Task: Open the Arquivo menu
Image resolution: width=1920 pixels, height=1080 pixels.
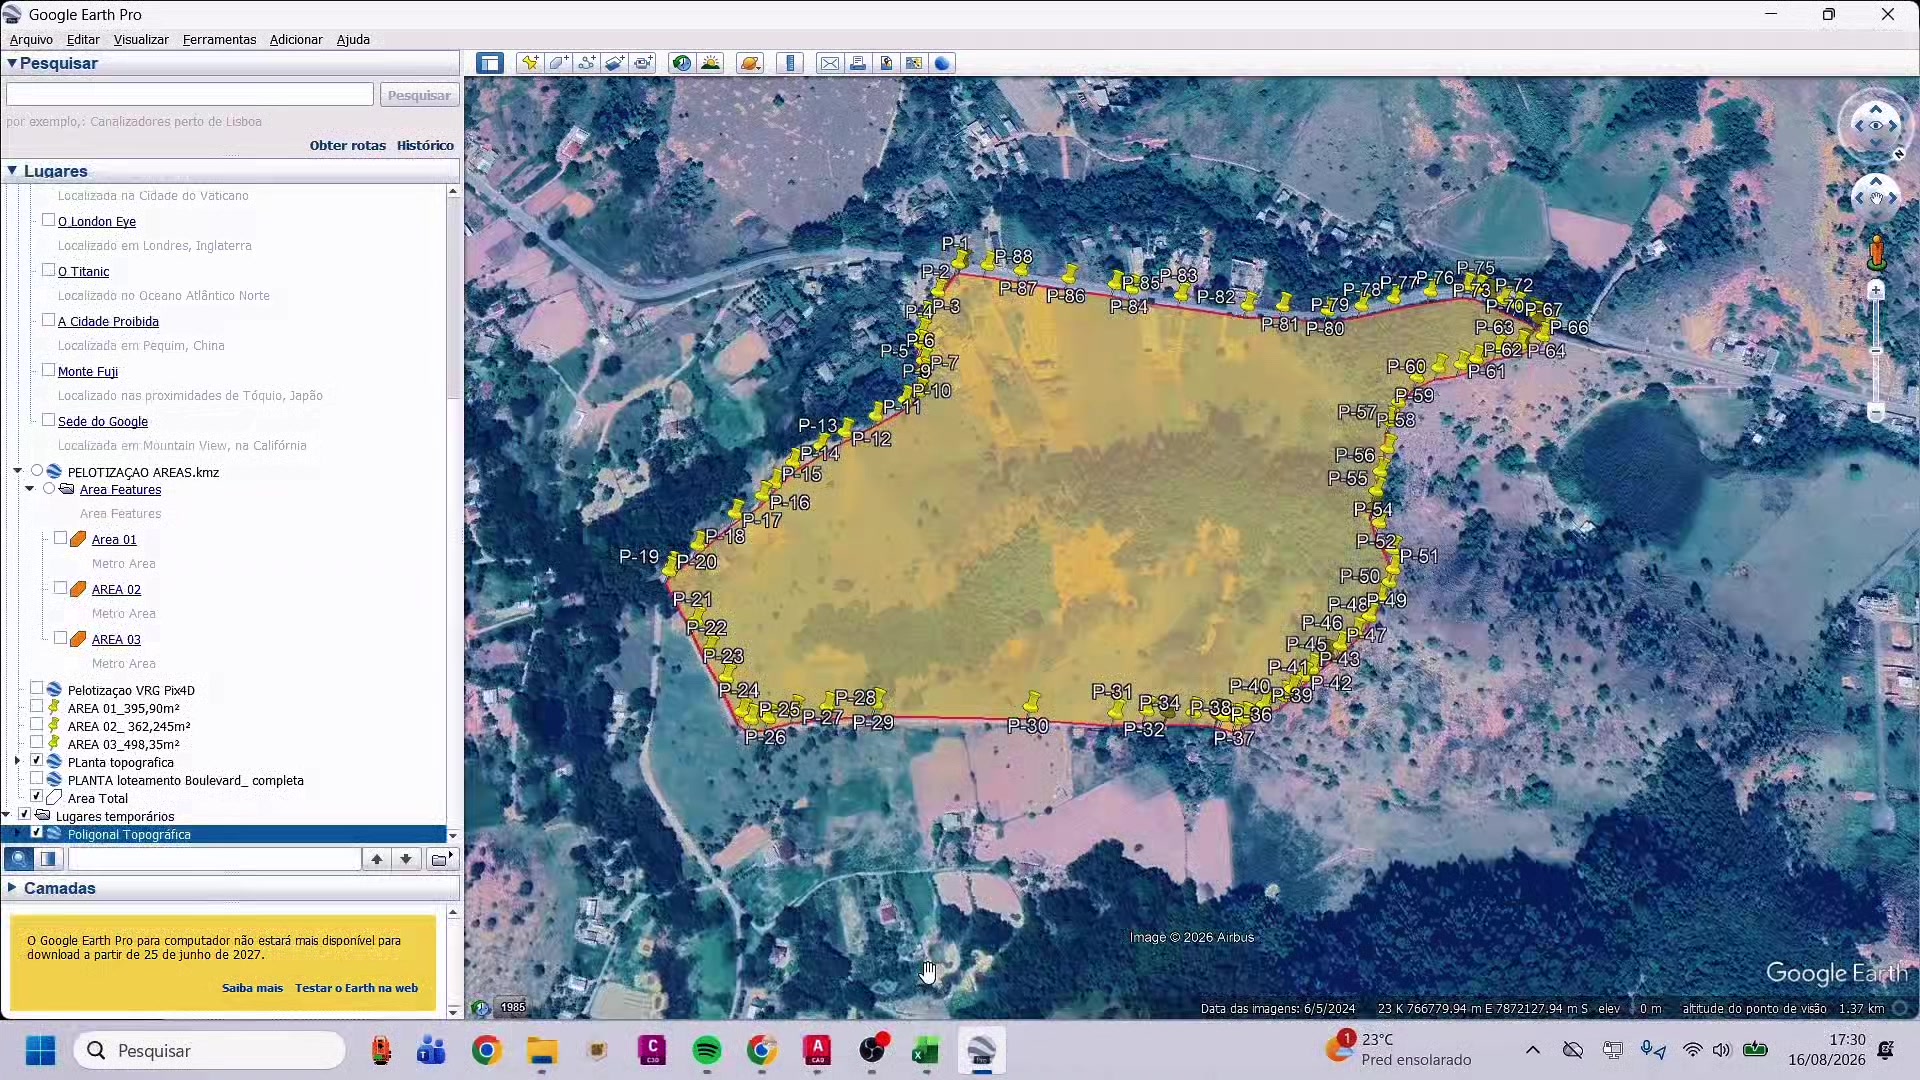Action: point(31,40)
